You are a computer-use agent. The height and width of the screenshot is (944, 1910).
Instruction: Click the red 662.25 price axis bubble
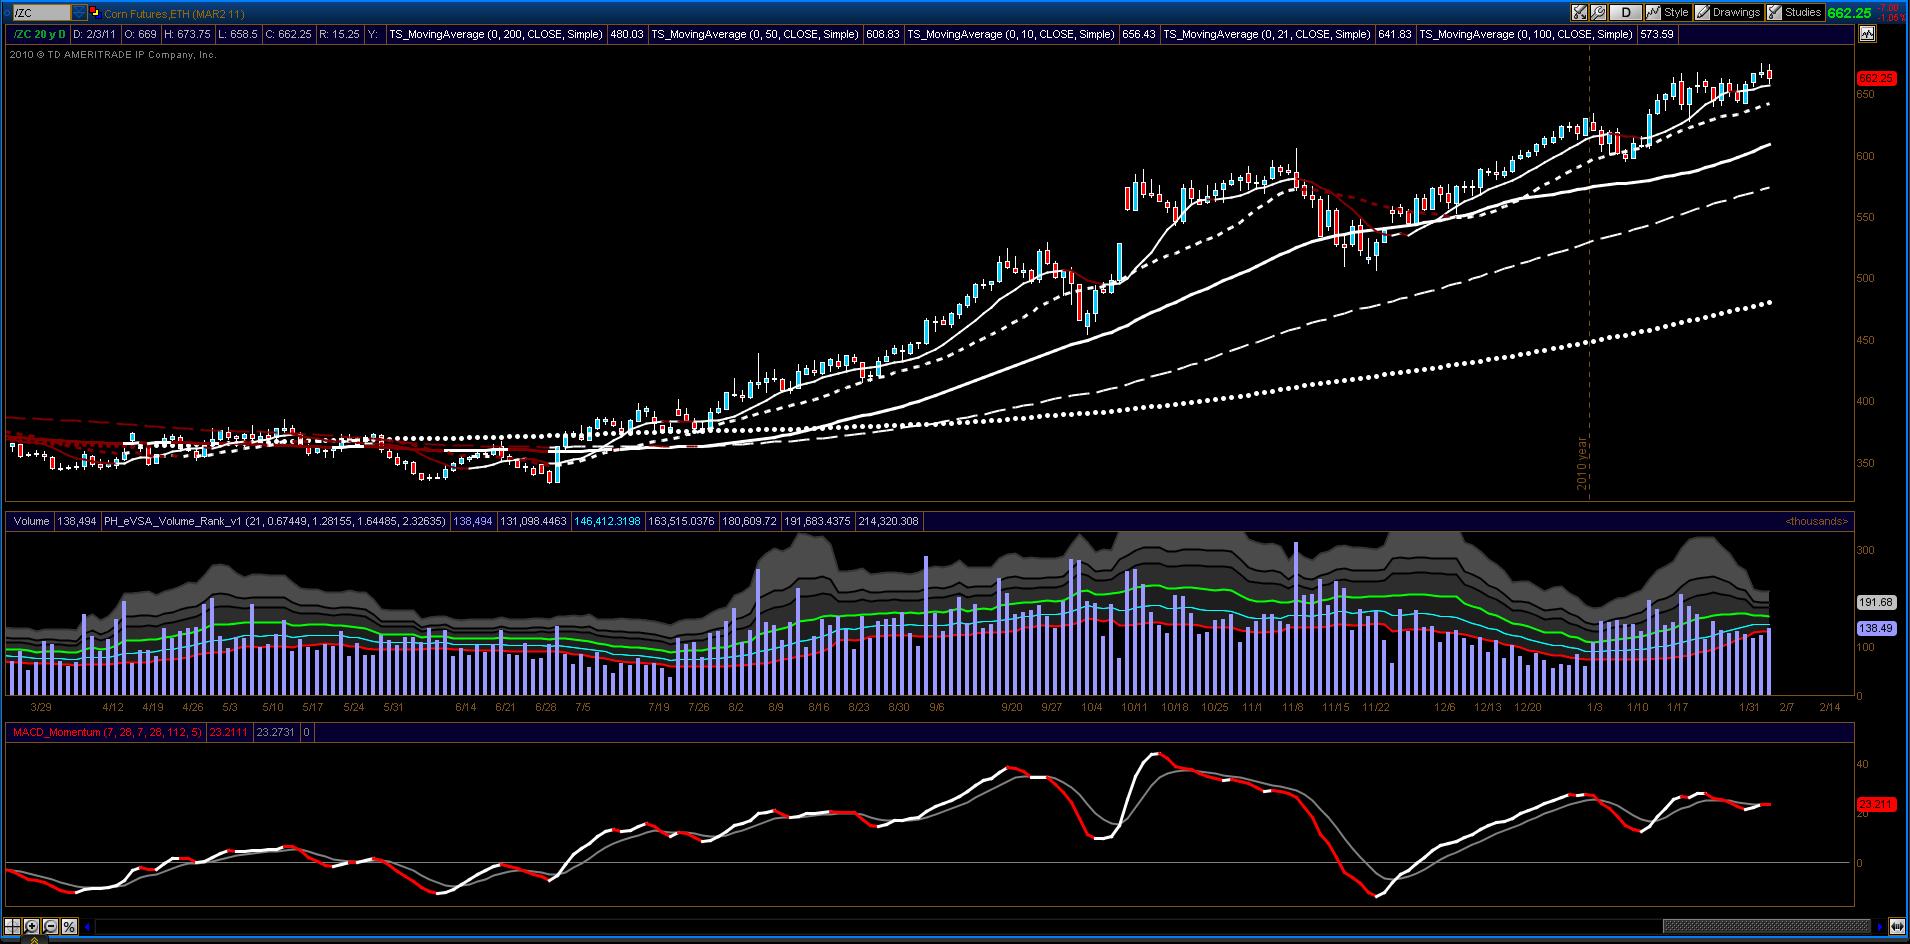[1876, 78]
